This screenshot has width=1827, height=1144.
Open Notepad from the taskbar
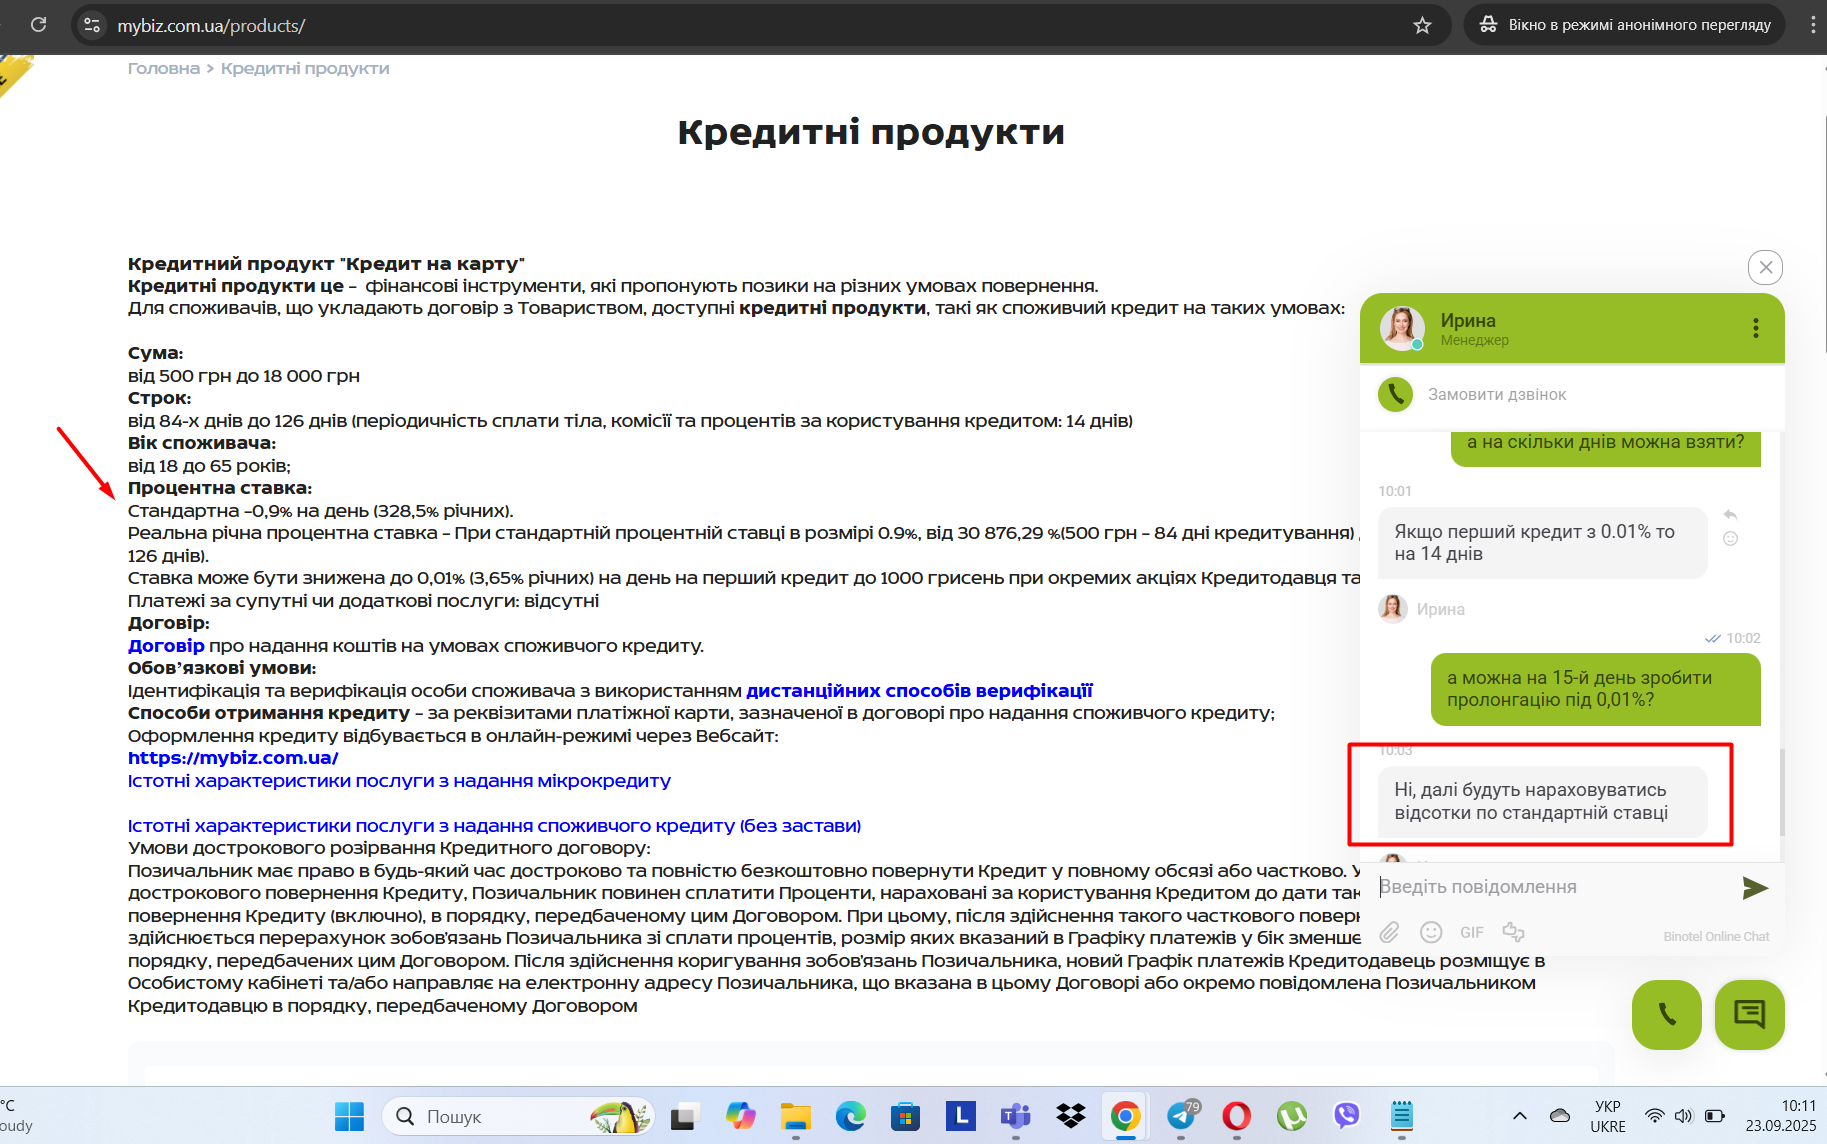(1402, 1116)
